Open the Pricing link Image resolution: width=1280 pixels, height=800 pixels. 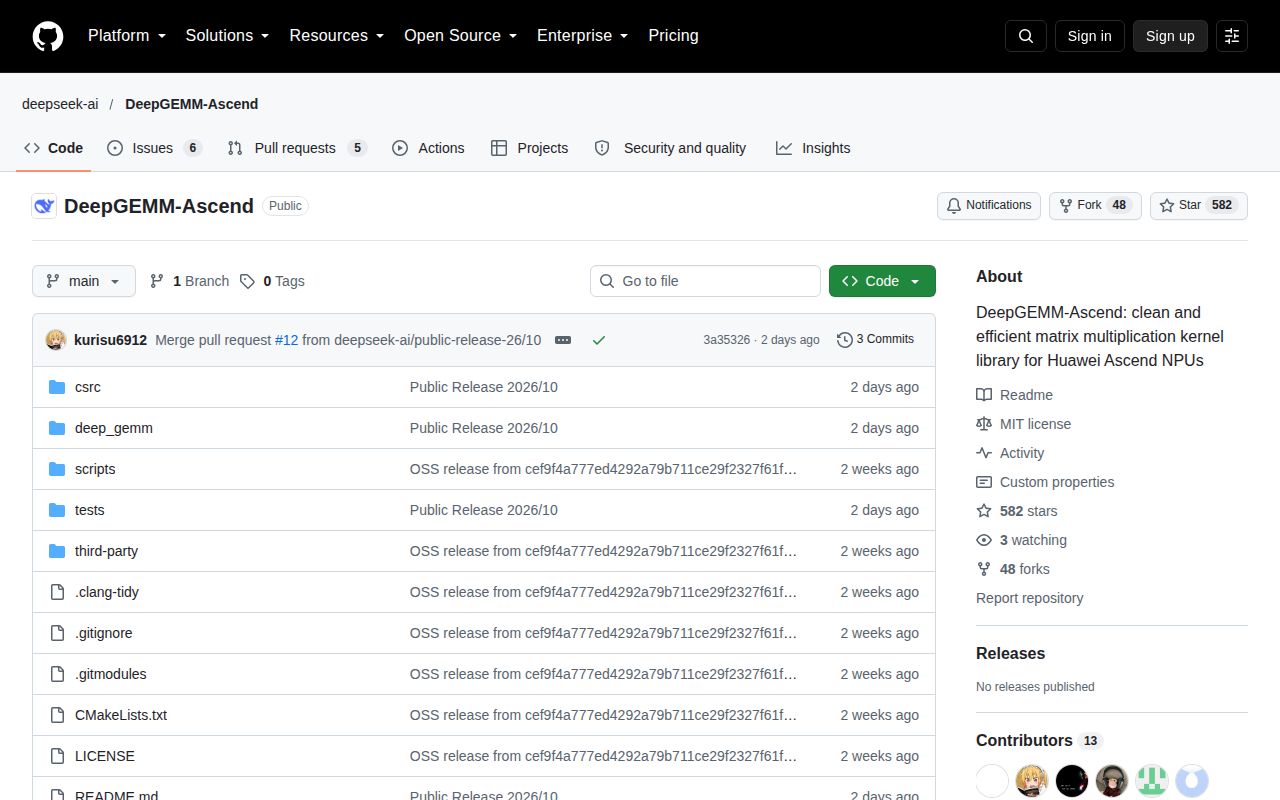[673, 36]
